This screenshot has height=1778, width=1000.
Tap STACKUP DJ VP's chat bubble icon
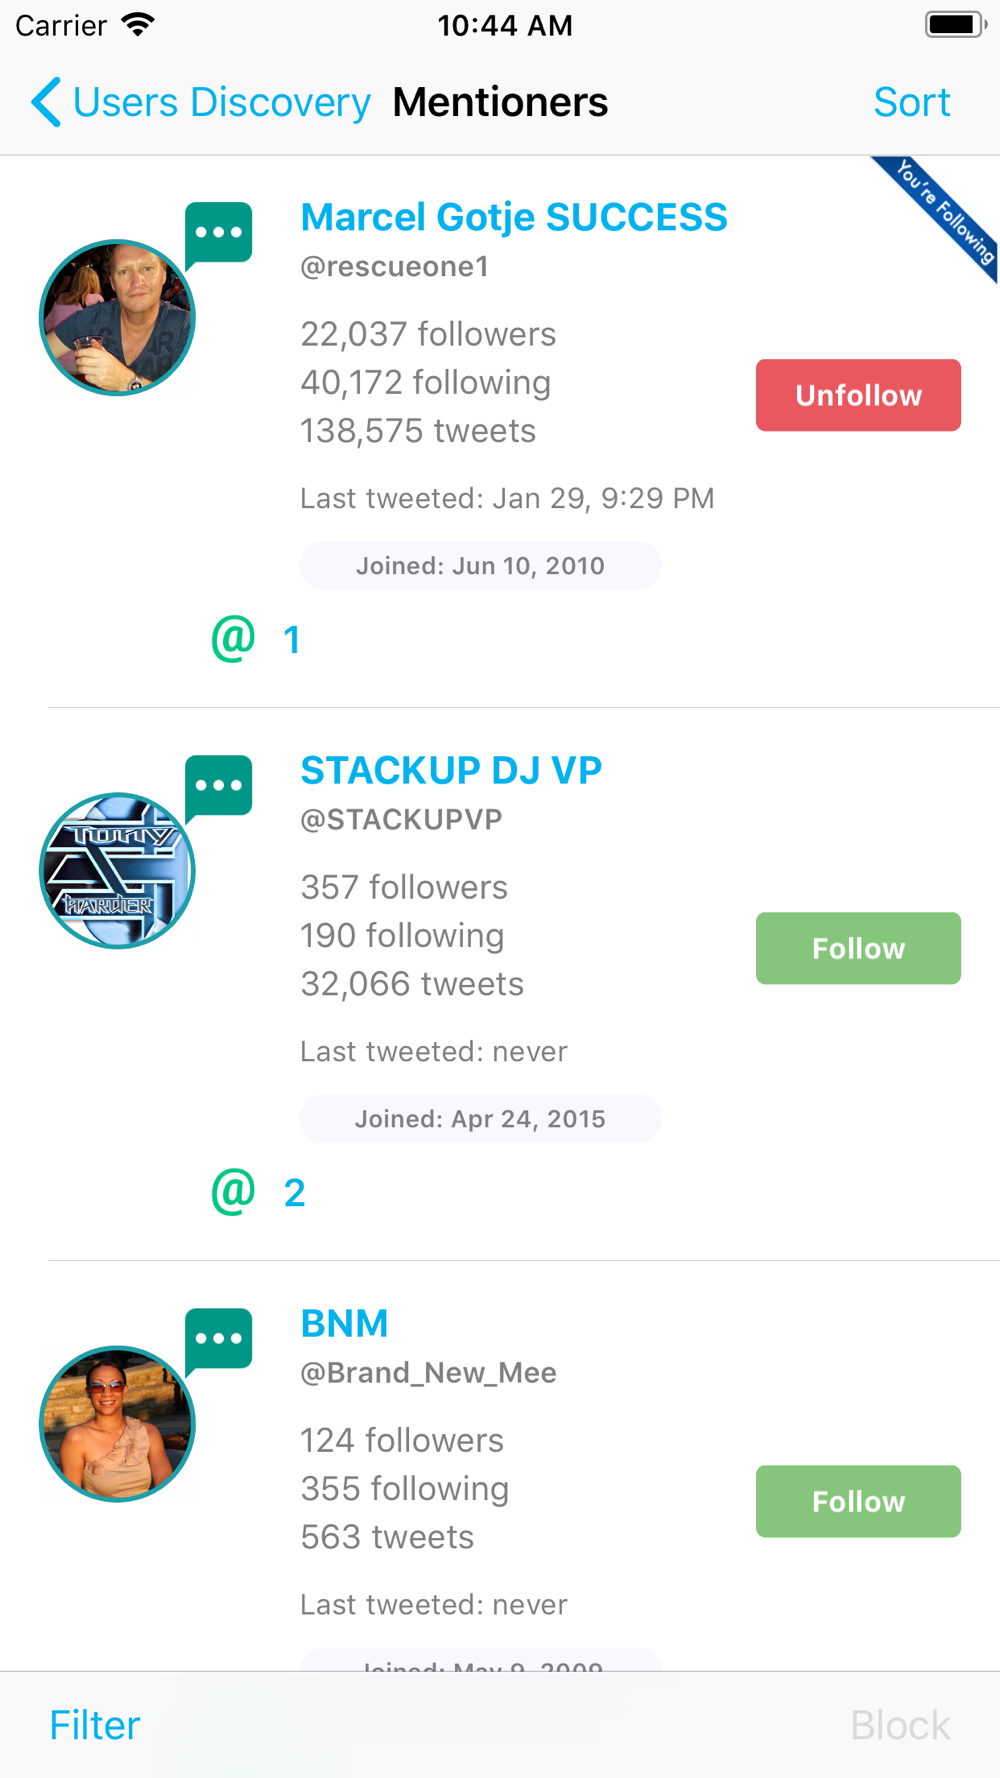pos(218,789)
